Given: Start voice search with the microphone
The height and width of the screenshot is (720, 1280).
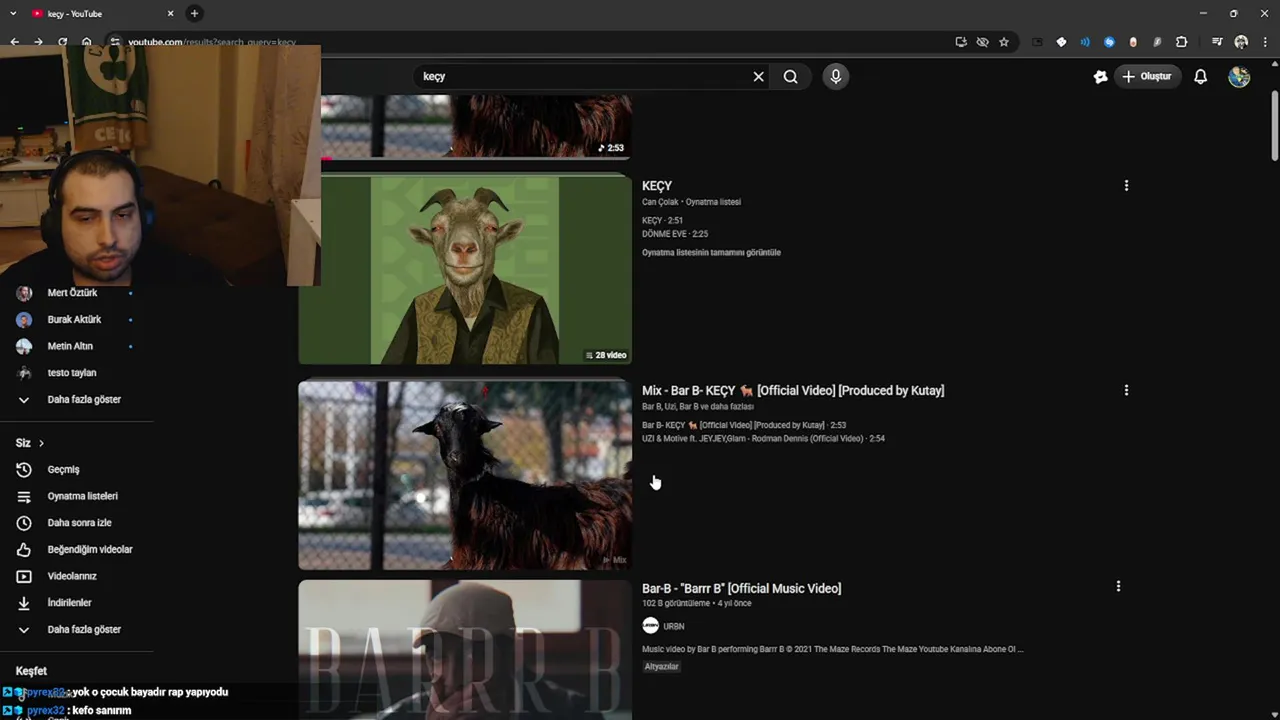Looking at the screenshot, I should click(836, 76).
